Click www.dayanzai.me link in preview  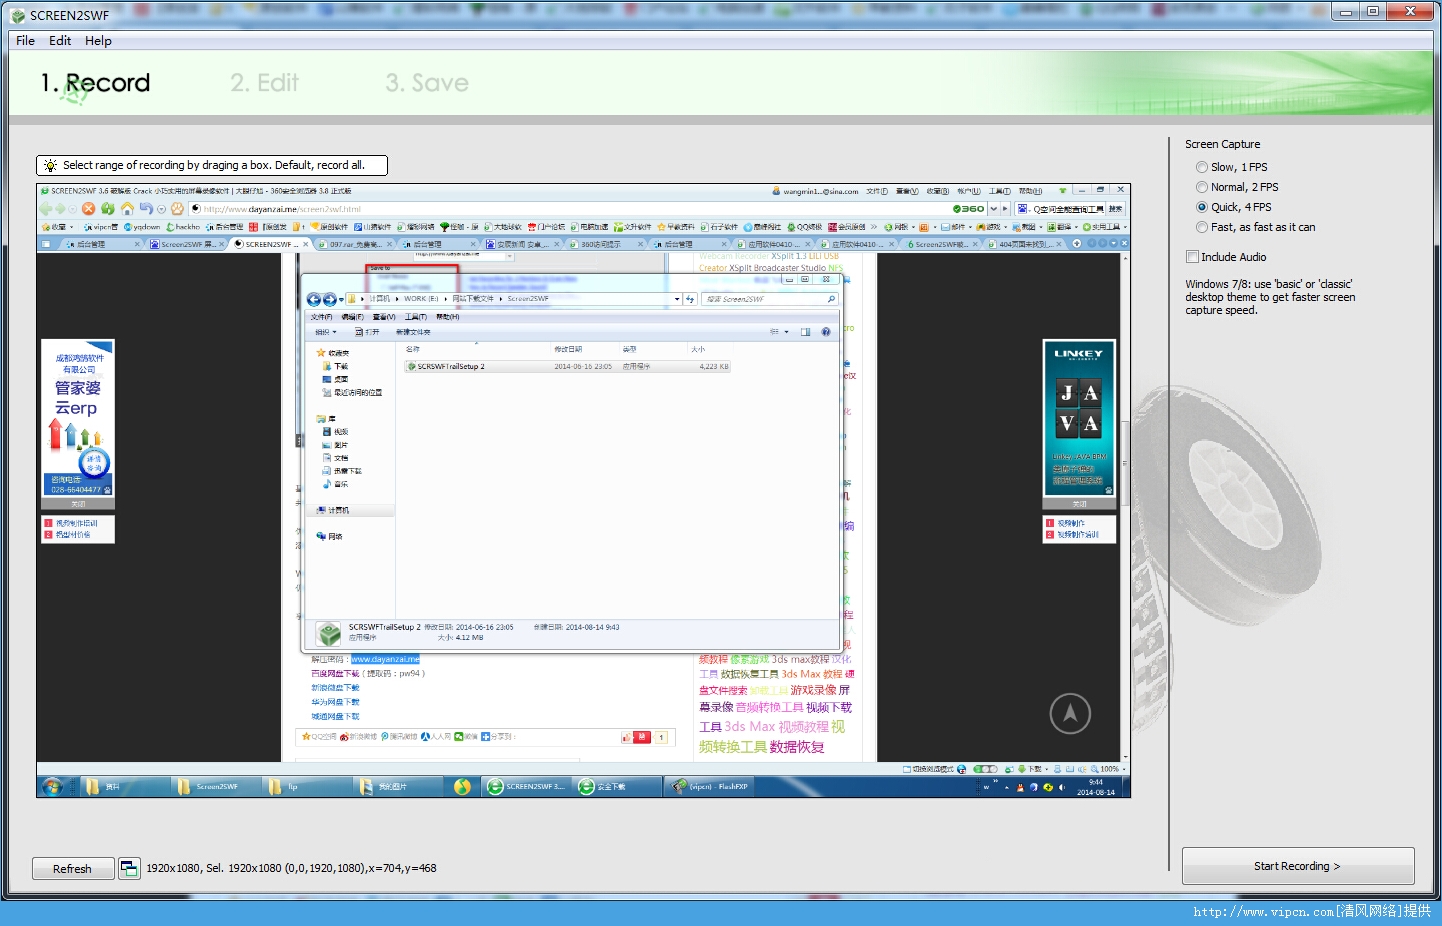coord(385,659)
